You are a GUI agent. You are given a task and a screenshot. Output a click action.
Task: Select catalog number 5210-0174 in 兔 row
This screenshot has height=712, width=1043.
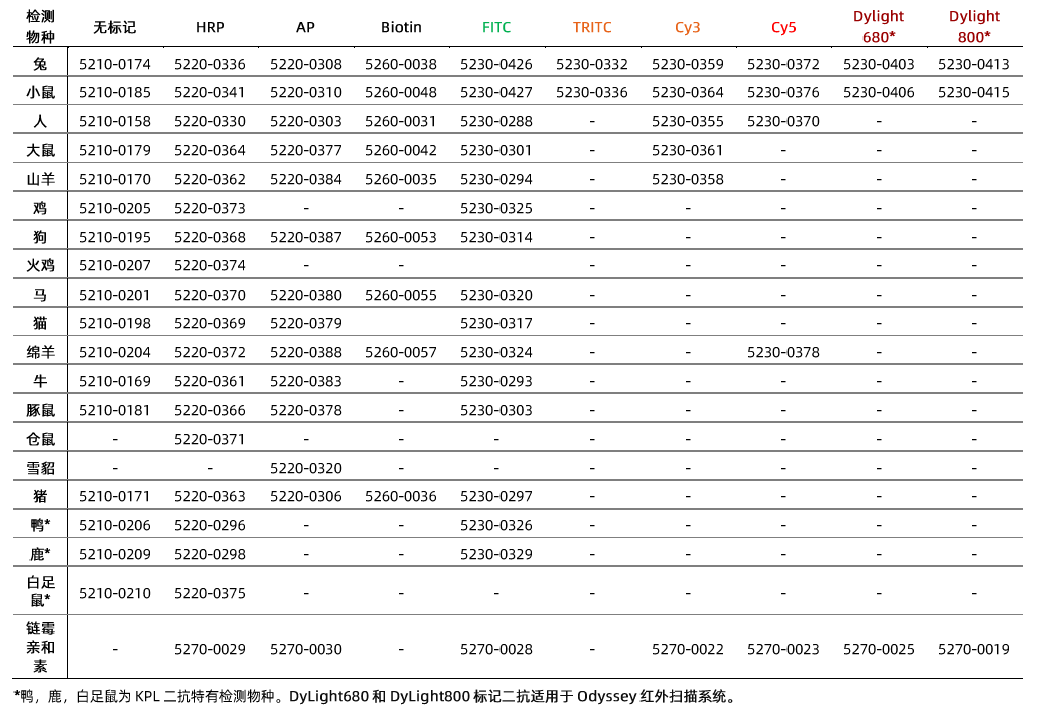[x=115, y=64]
